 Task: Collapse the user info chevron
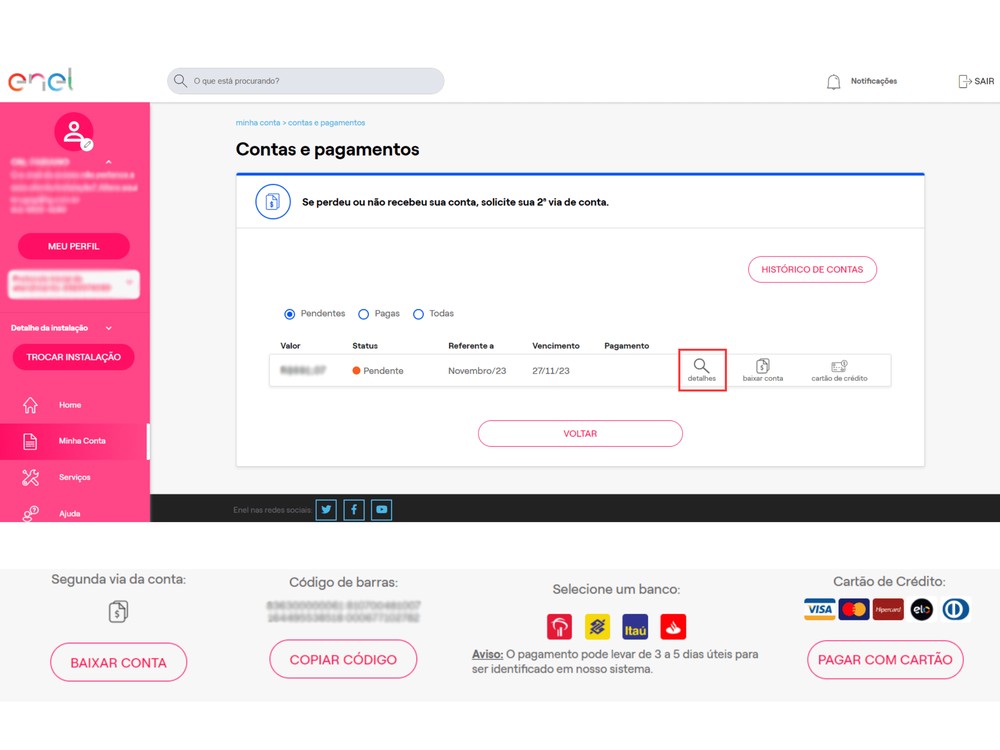pos(108,162)
